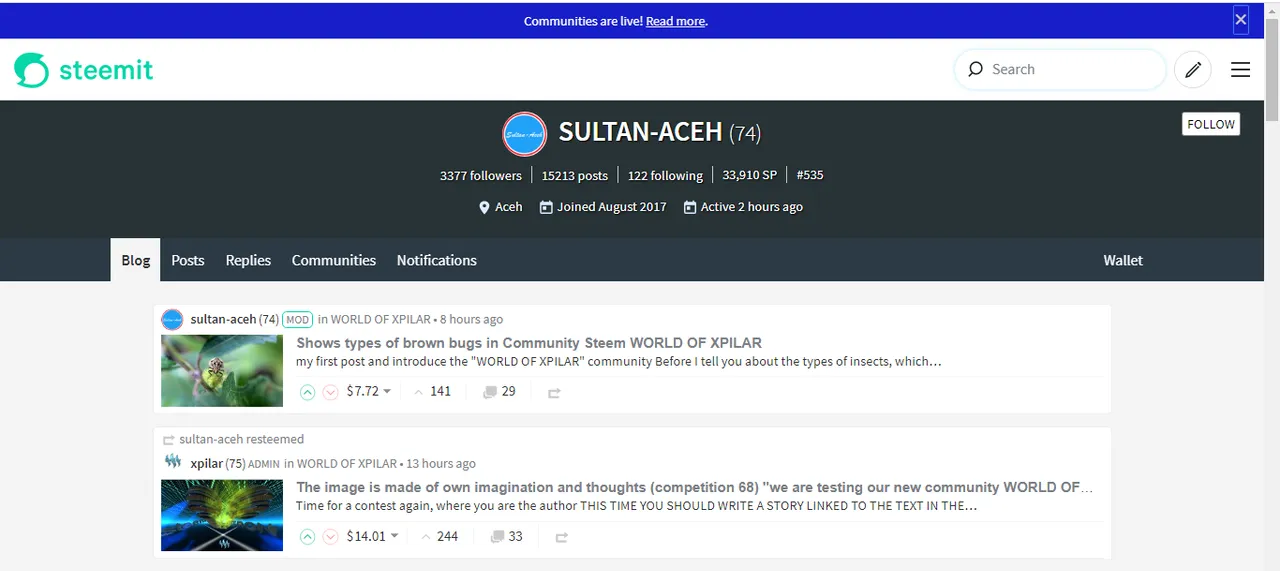Open the compose post pencil icon
1280x571 pixels.
click(x=1193, y=69)
